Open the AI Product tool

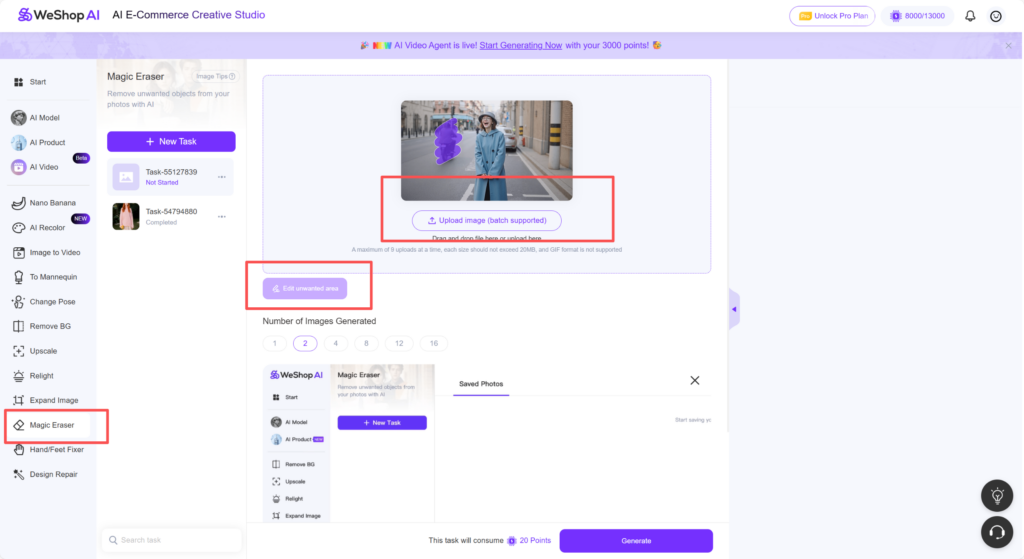pyautogui.click(x=39, y=142)
